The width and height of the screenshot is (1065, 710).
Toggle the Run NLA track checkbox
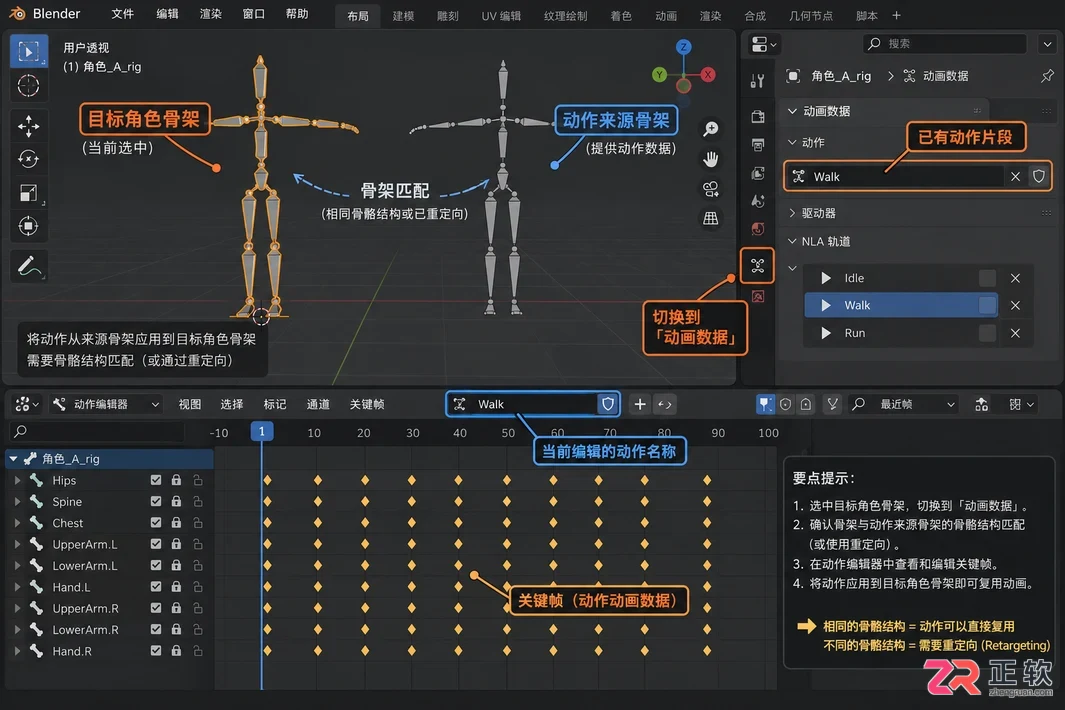(987, 333)
